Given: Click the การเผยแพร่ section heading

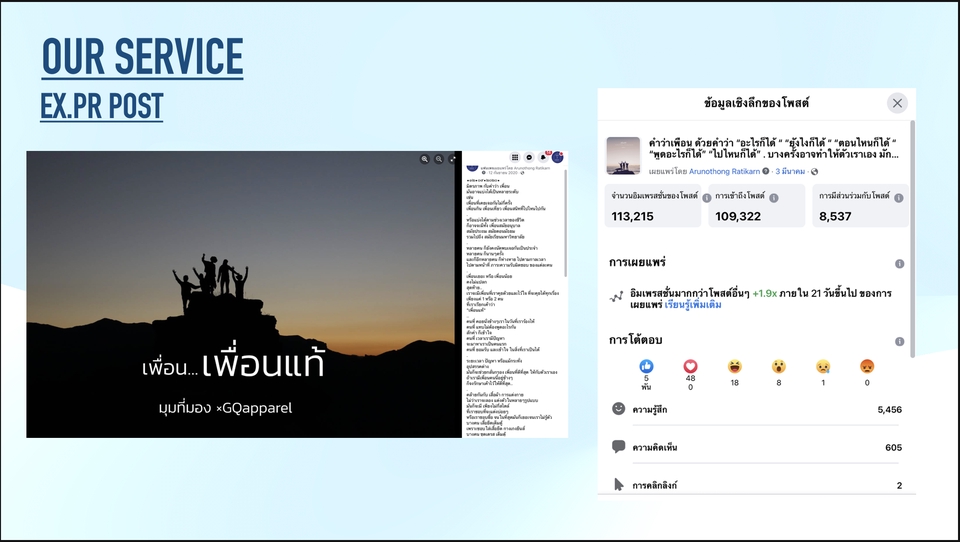Looking at the screenshot, I should pyautogui.click(x=637, y=262).
